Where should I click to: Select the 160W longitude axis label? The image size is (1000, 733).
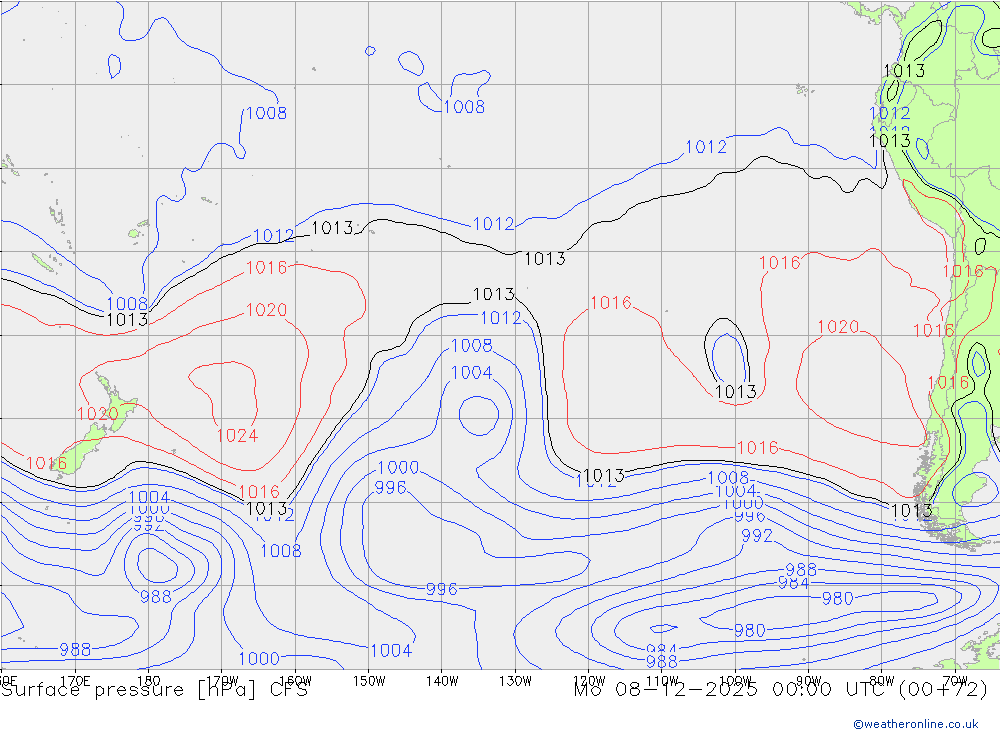[295, 681]
